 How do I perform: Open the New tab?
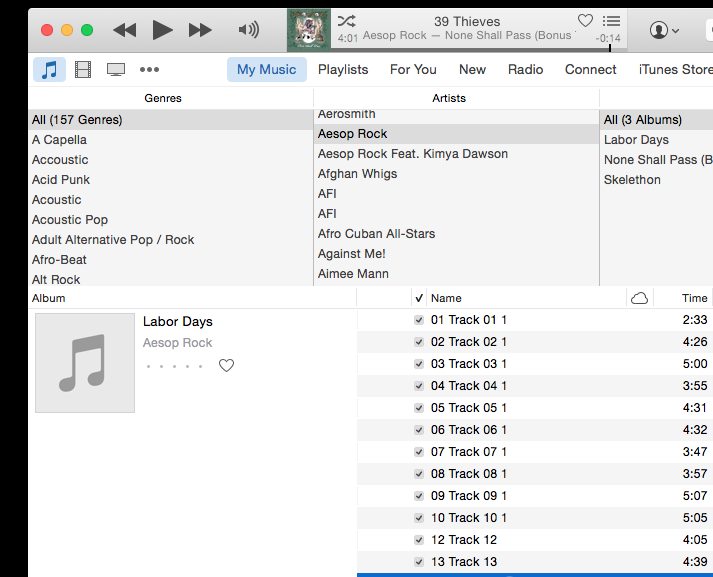(x=472, y=70)
